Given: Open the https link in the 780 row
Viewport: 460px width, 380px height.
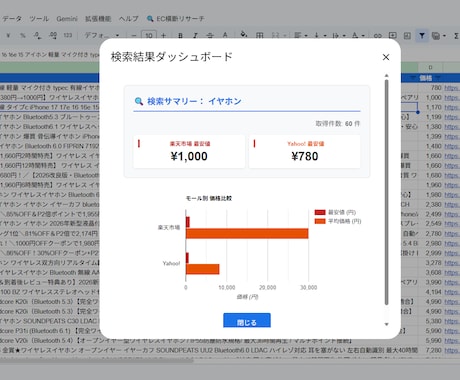Looking at the screenshot, I should 452,88.
